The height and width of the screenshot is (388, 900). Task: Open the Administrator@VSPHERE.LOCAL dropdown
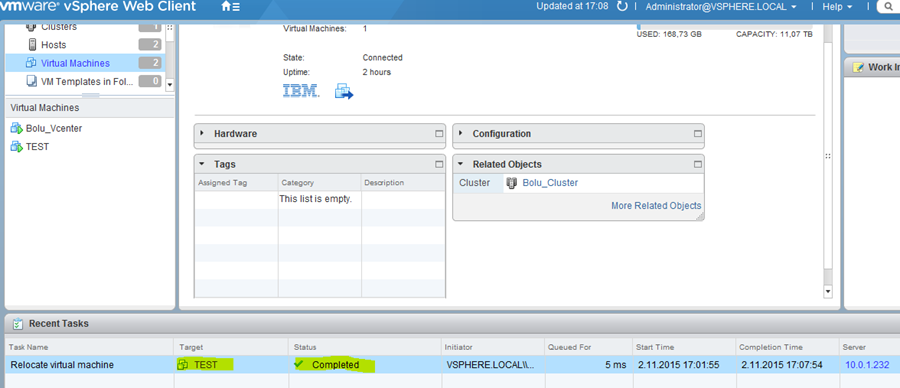pyautogui.click(x=721, y=7)
